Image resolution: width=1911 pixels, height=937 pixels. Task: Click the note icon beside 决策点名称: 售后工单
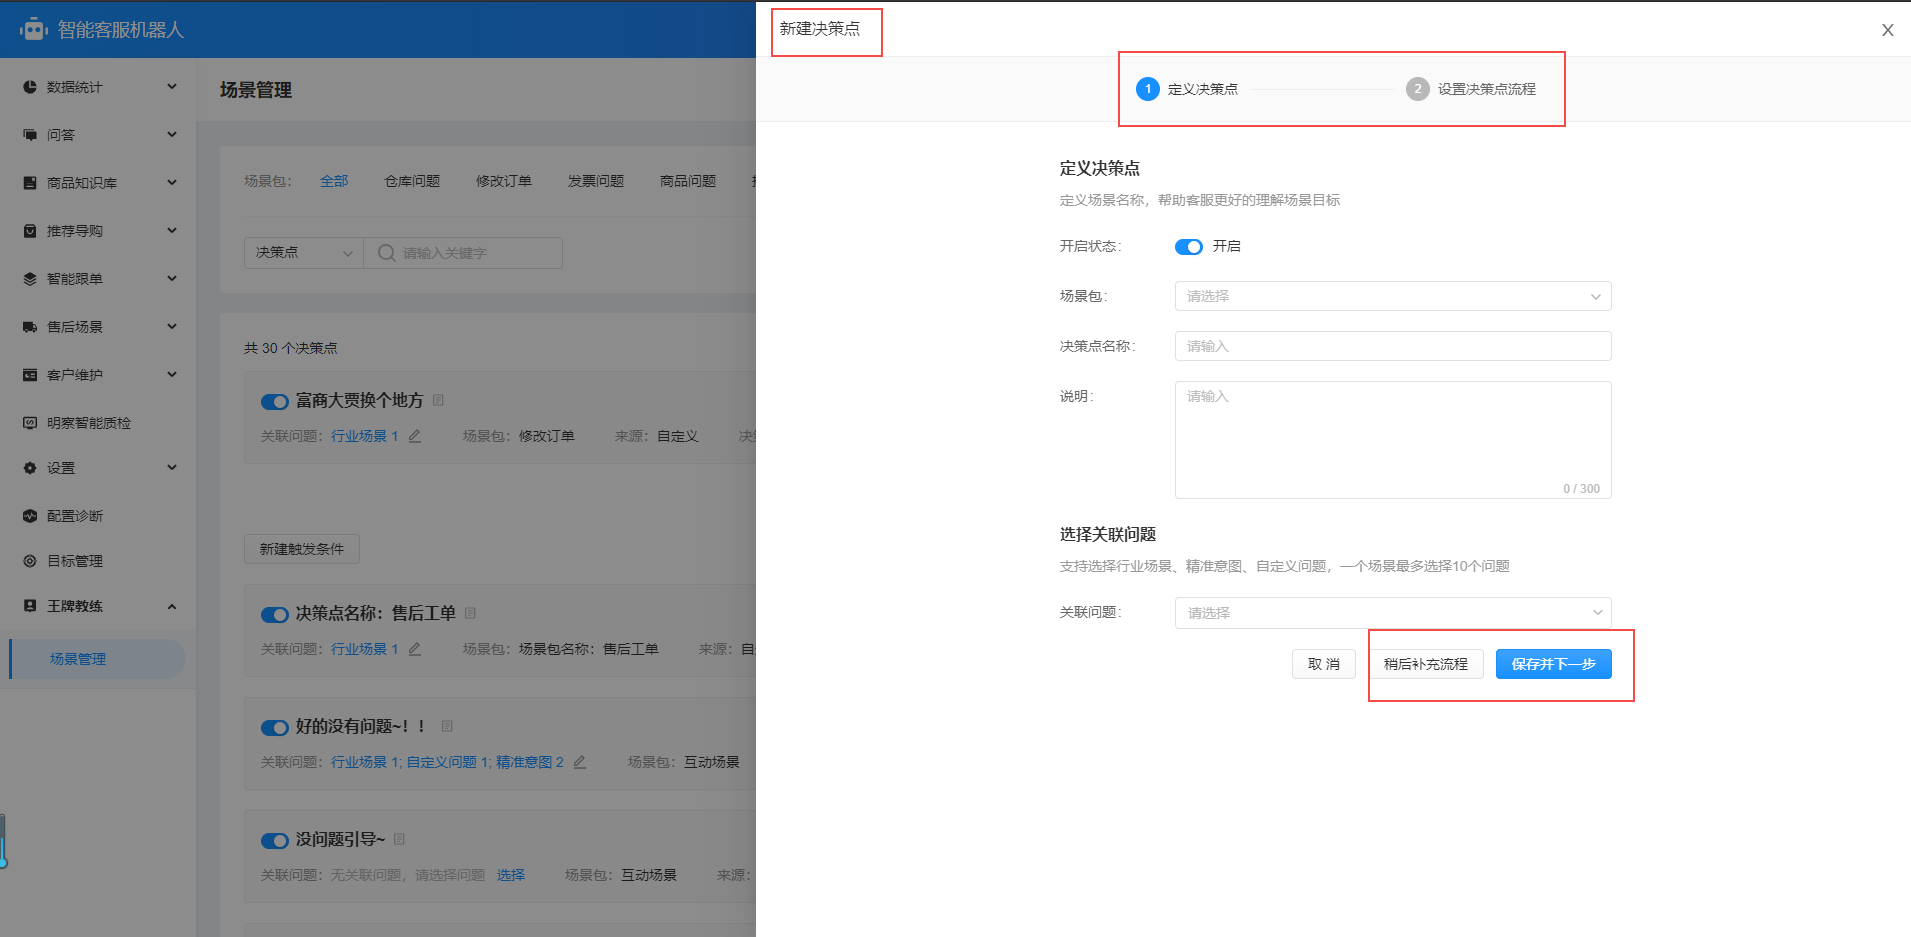tap(470, 613)
